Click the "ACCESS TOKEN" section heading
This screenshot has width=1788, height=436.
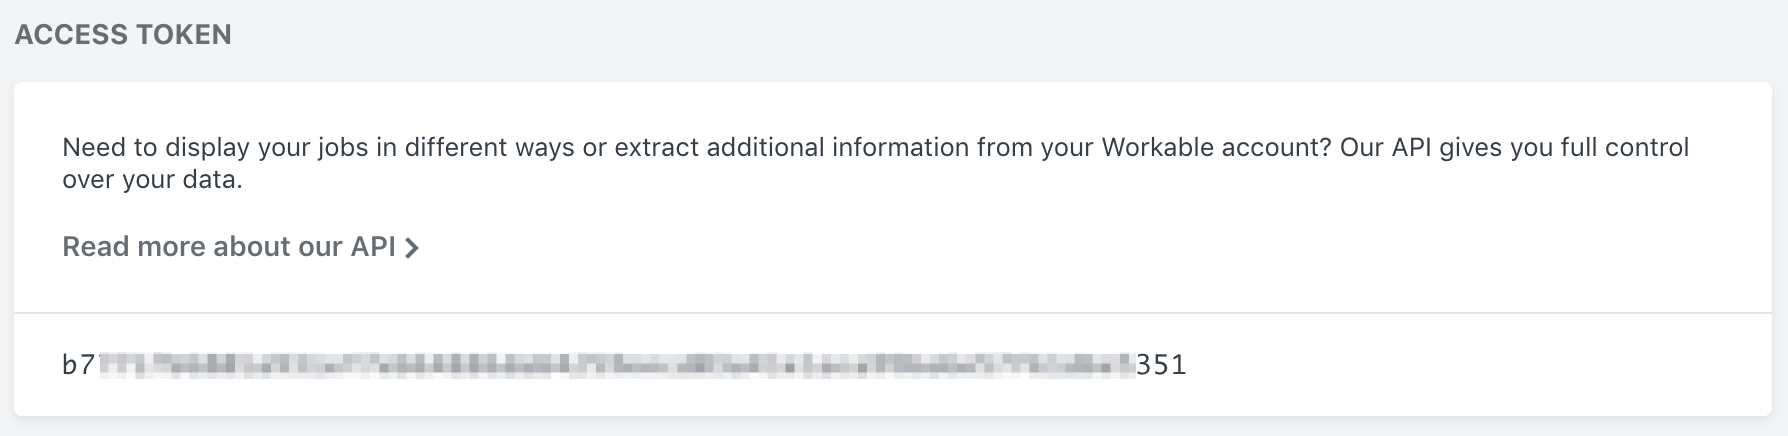123,34
